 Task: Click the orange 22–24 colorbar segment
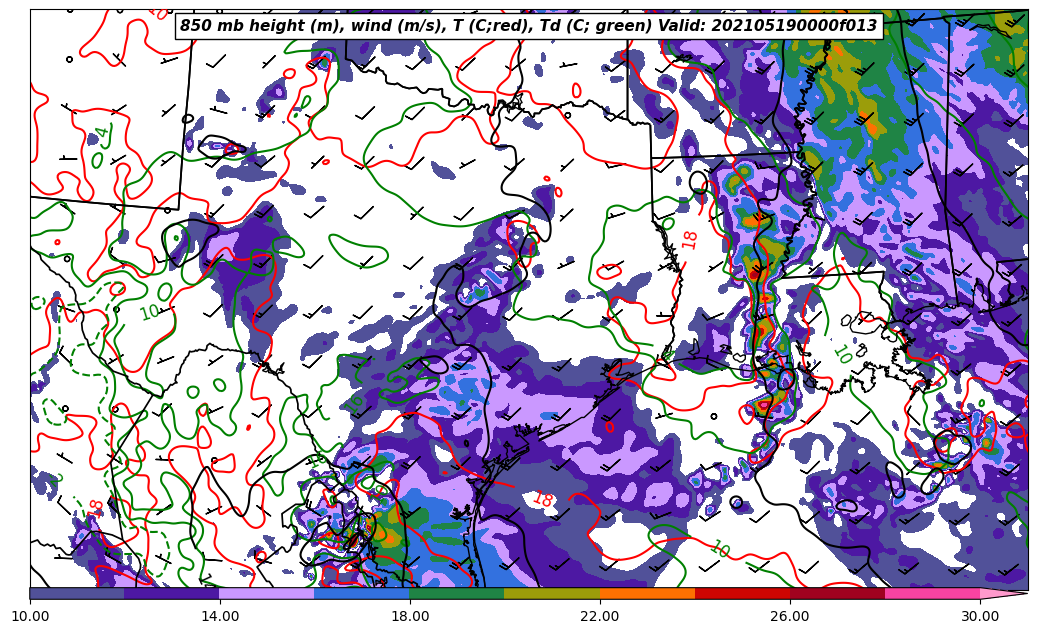(x=647, y=593)
